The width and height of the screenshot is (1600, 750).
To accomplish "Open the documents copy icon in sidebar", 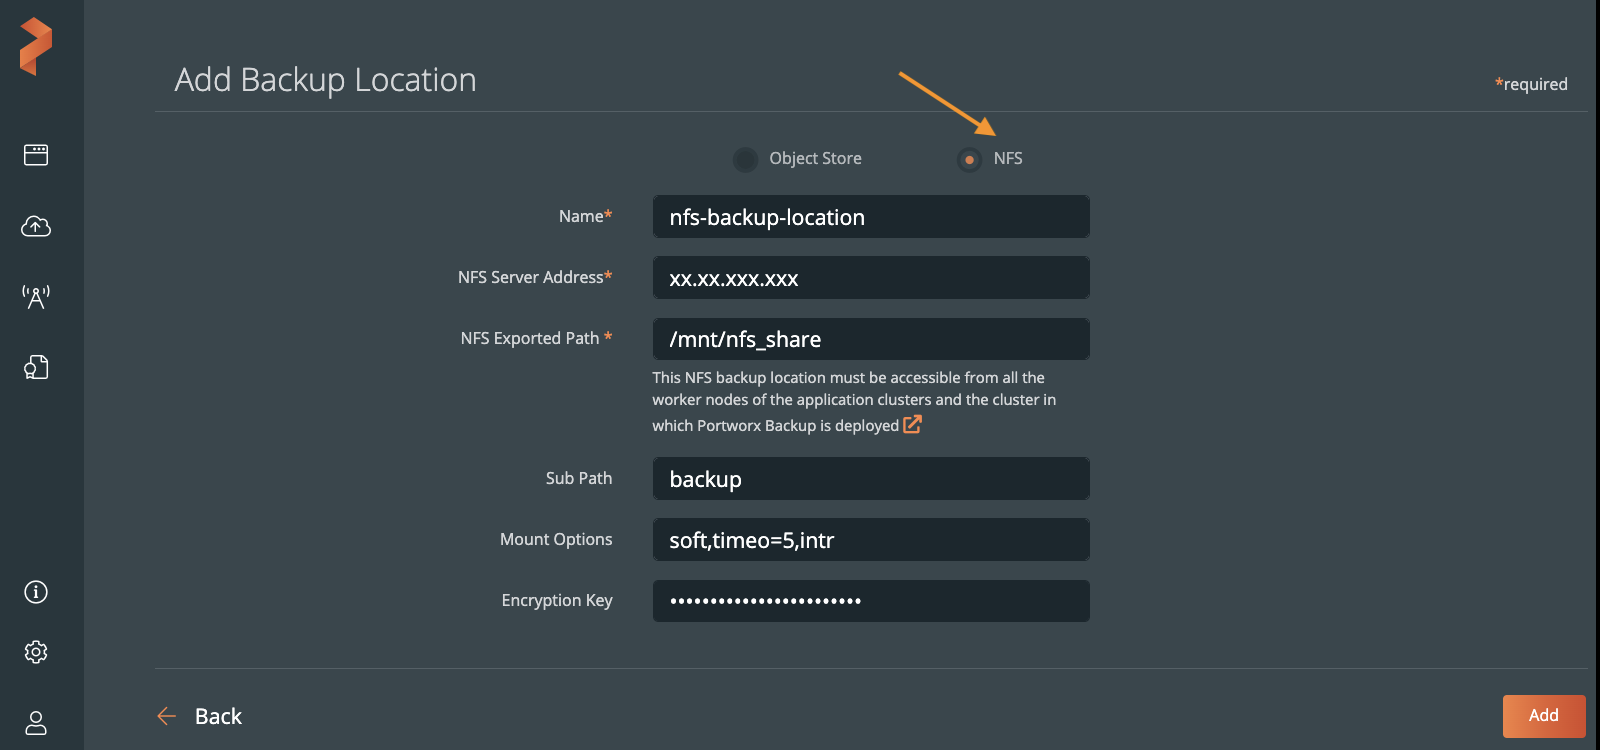I will [36, 367].
